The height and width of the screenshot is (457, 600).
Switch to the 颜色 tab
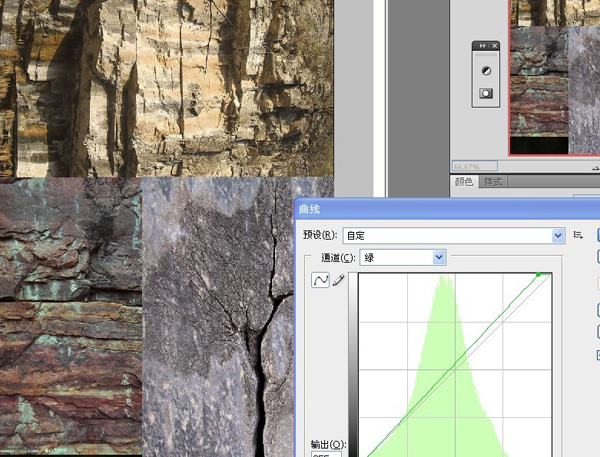(464, 181)
